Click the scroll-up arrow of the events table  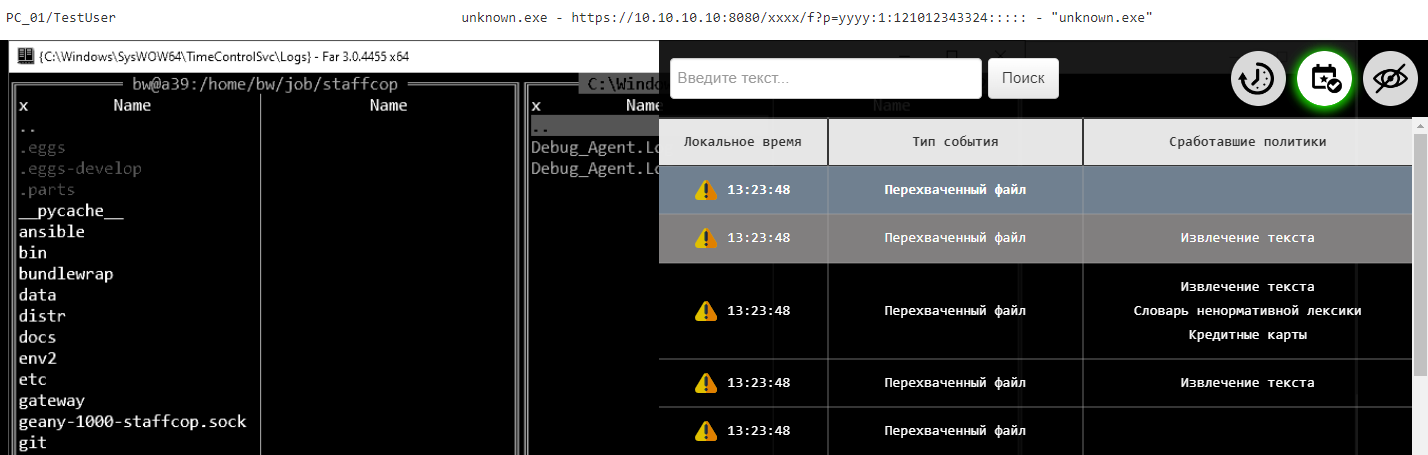1419,126
